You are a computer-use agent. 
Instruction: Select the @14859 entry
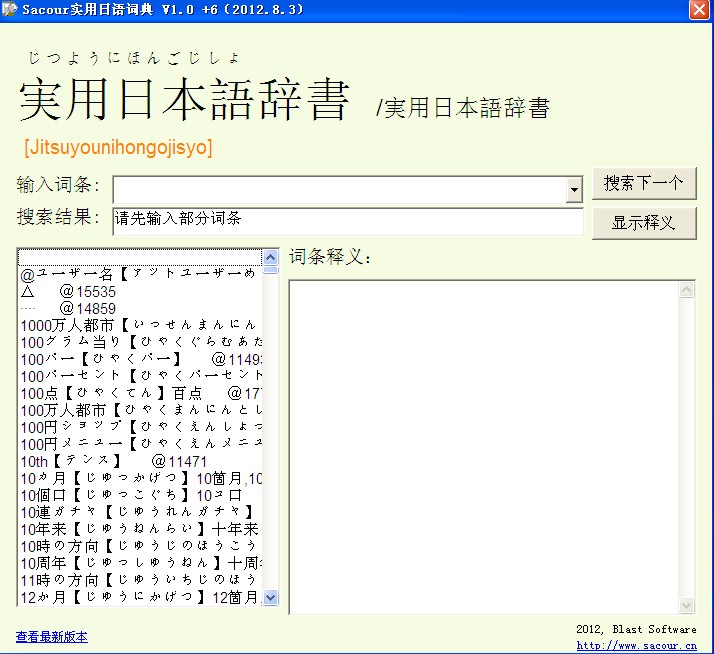point(140,308)
